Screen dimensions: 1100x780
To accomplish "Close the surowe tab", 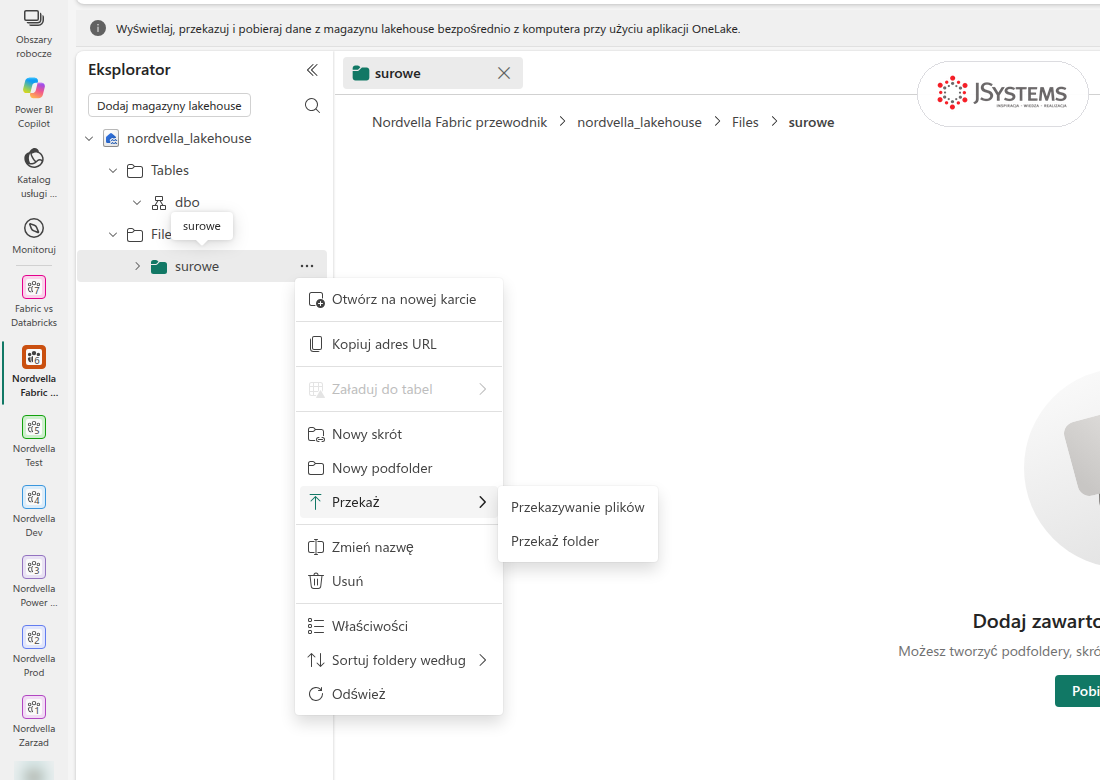I will (504, 73).
